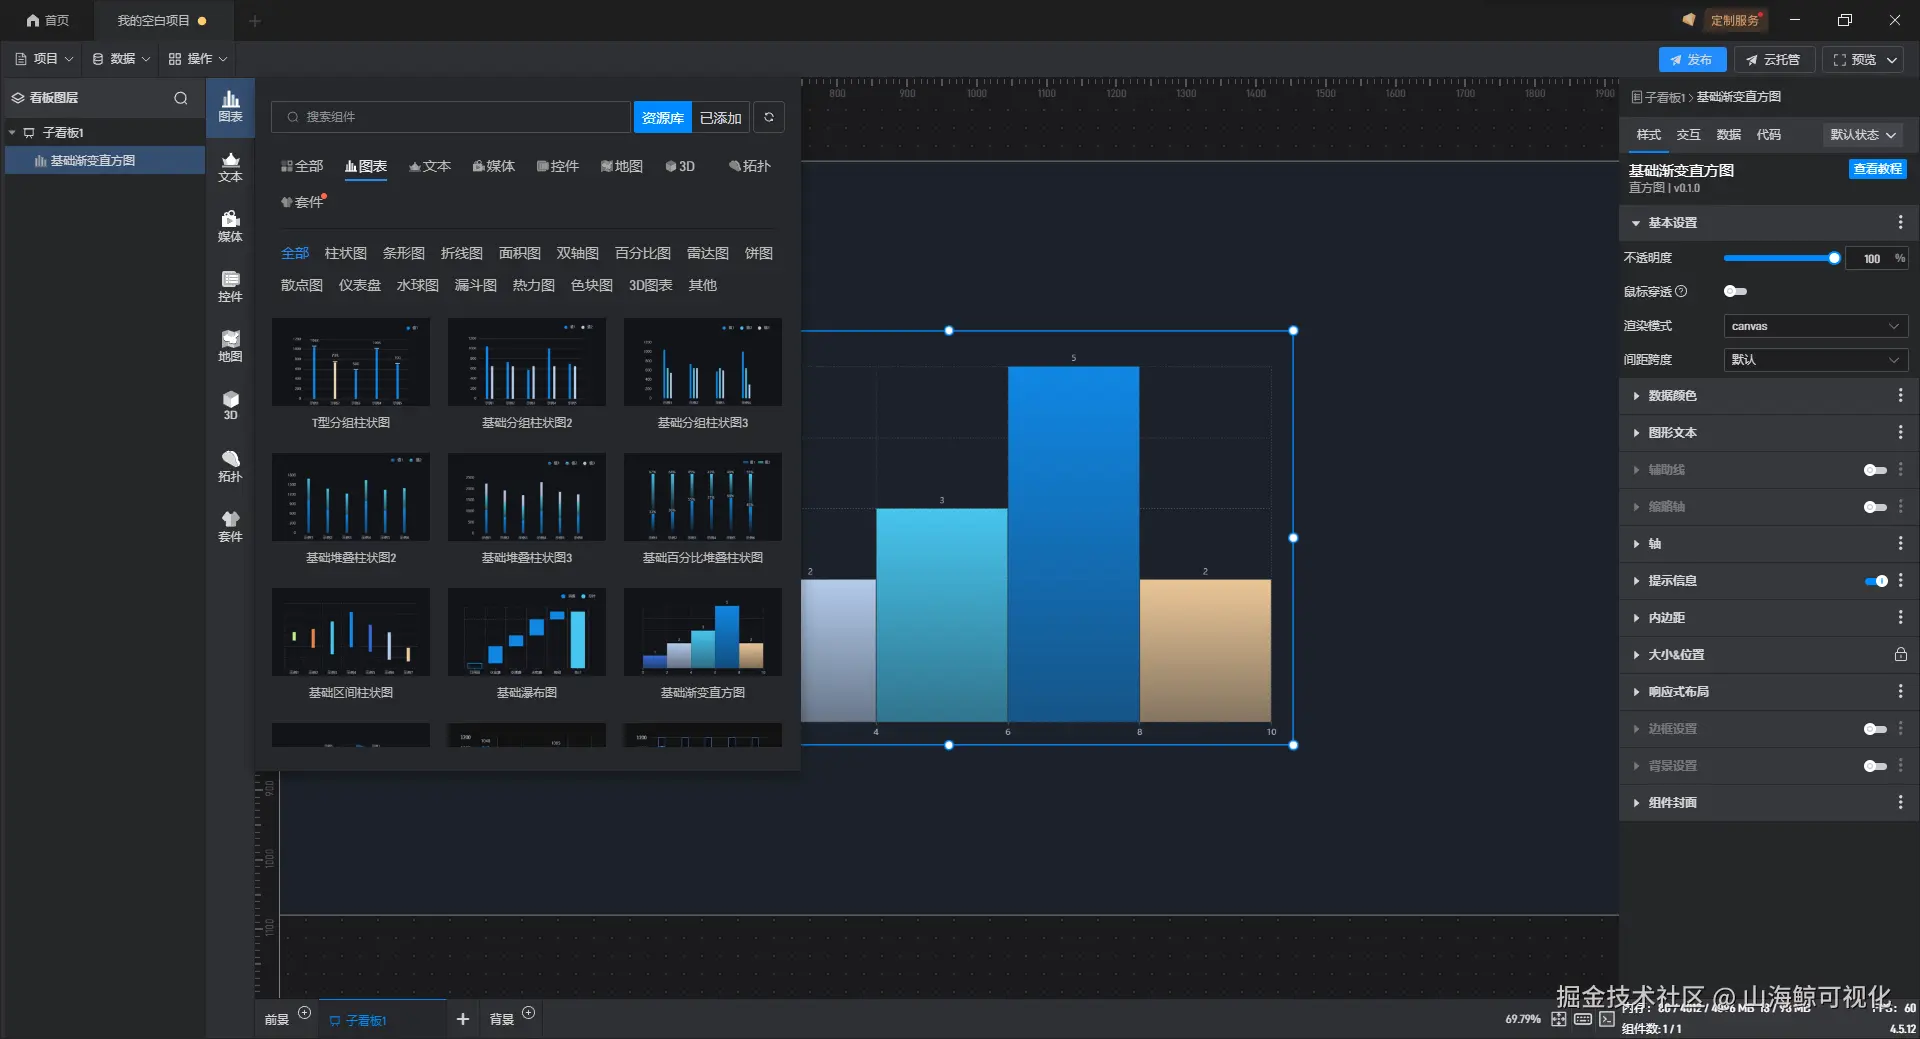Open 图形文本 more options dots
Screen dimensions: 1920x1039
point(1900,433)
